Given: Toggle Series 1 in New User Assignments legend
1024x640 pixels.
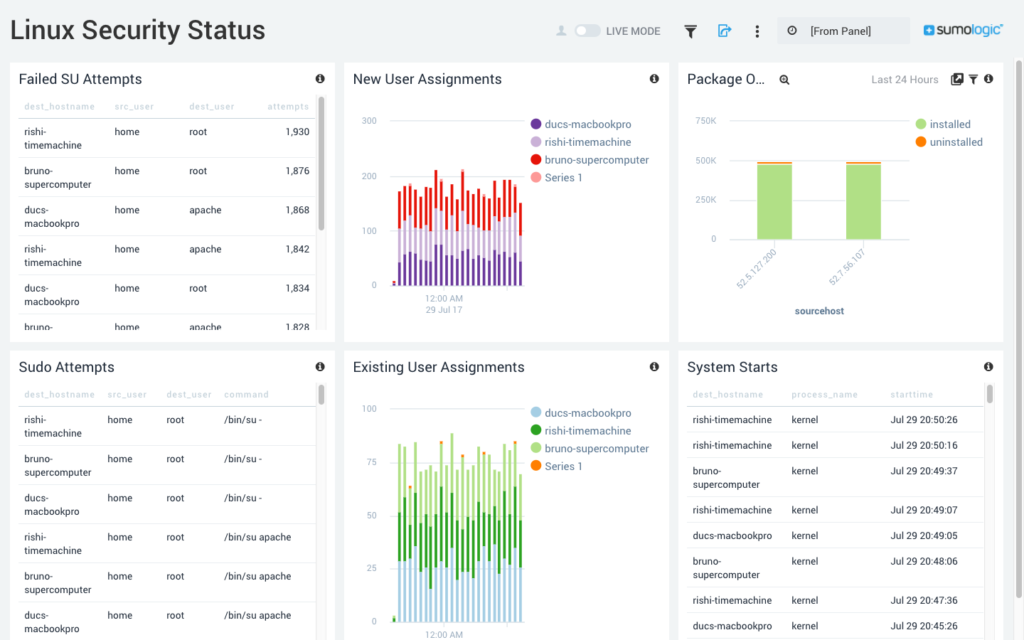Looking at the screenshot, I should pyautogui.click(x=556, y=177).
